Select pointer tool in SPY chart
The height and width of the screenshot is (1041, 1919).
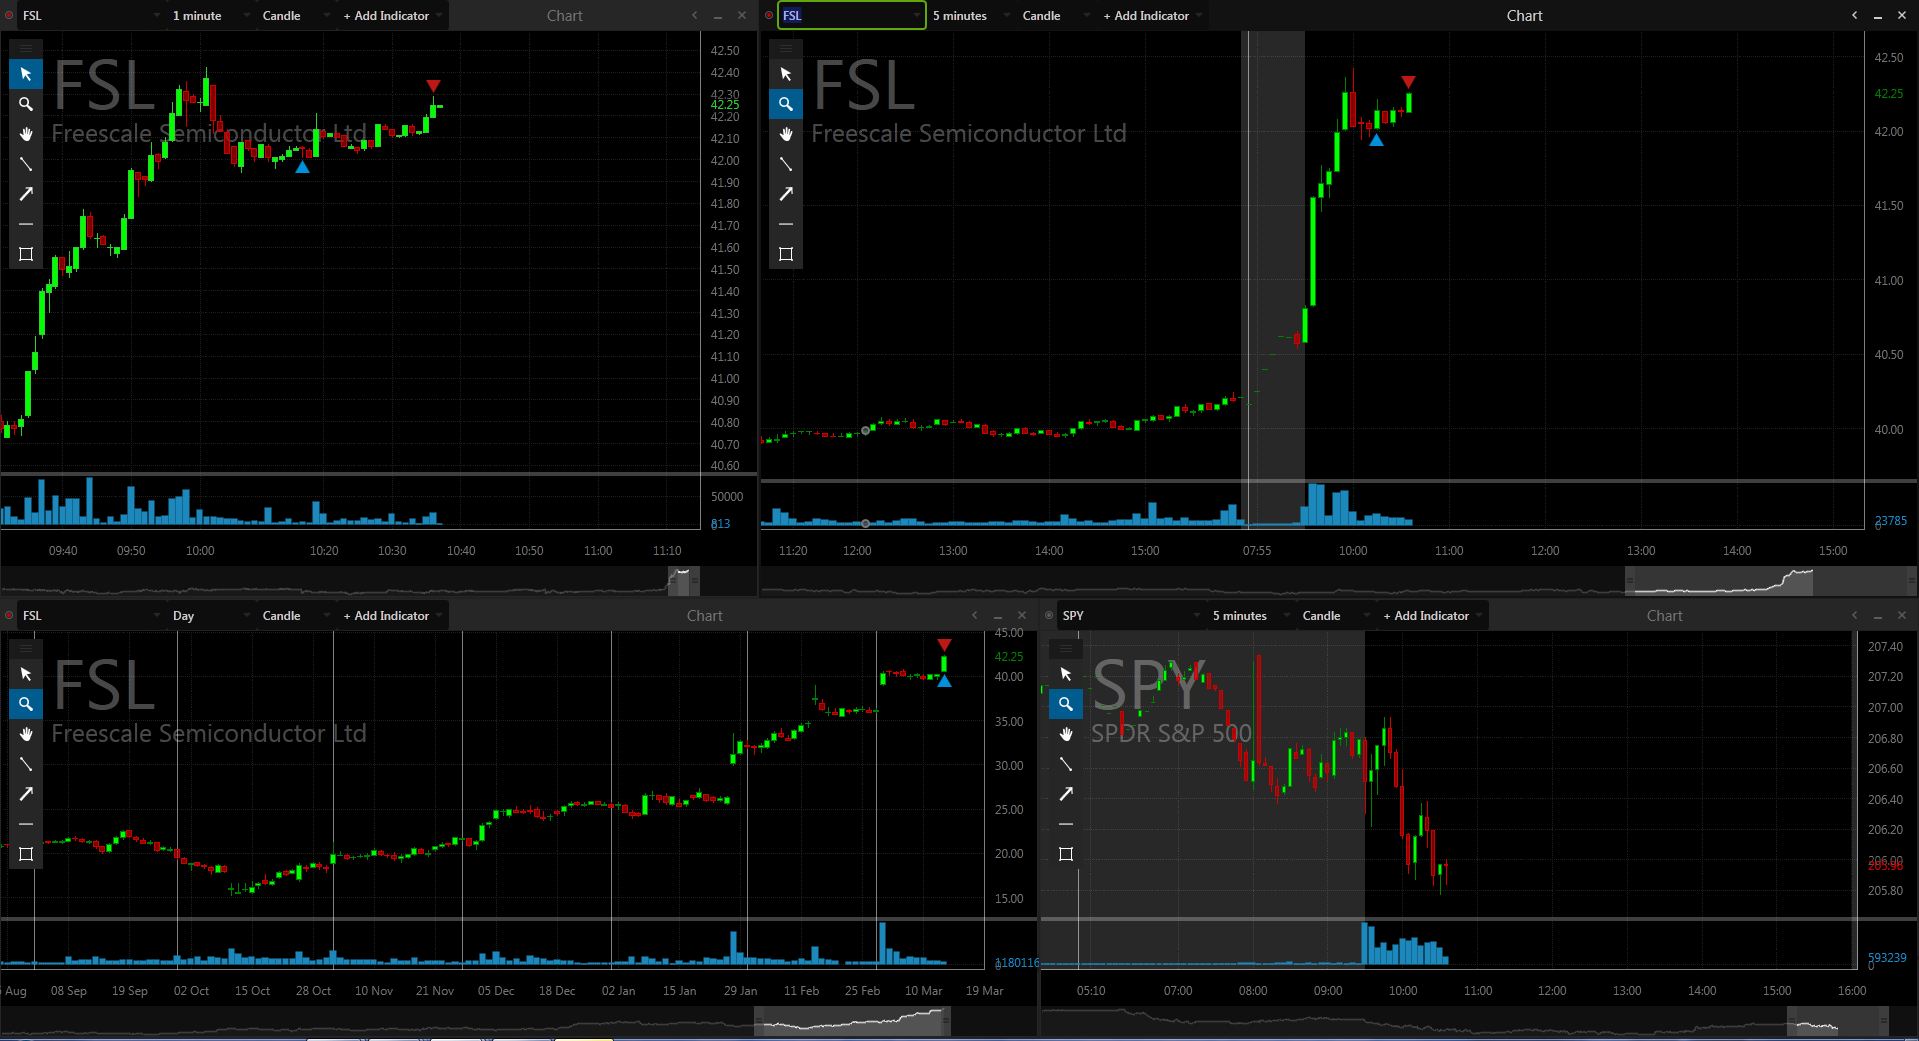(1066, 674)
